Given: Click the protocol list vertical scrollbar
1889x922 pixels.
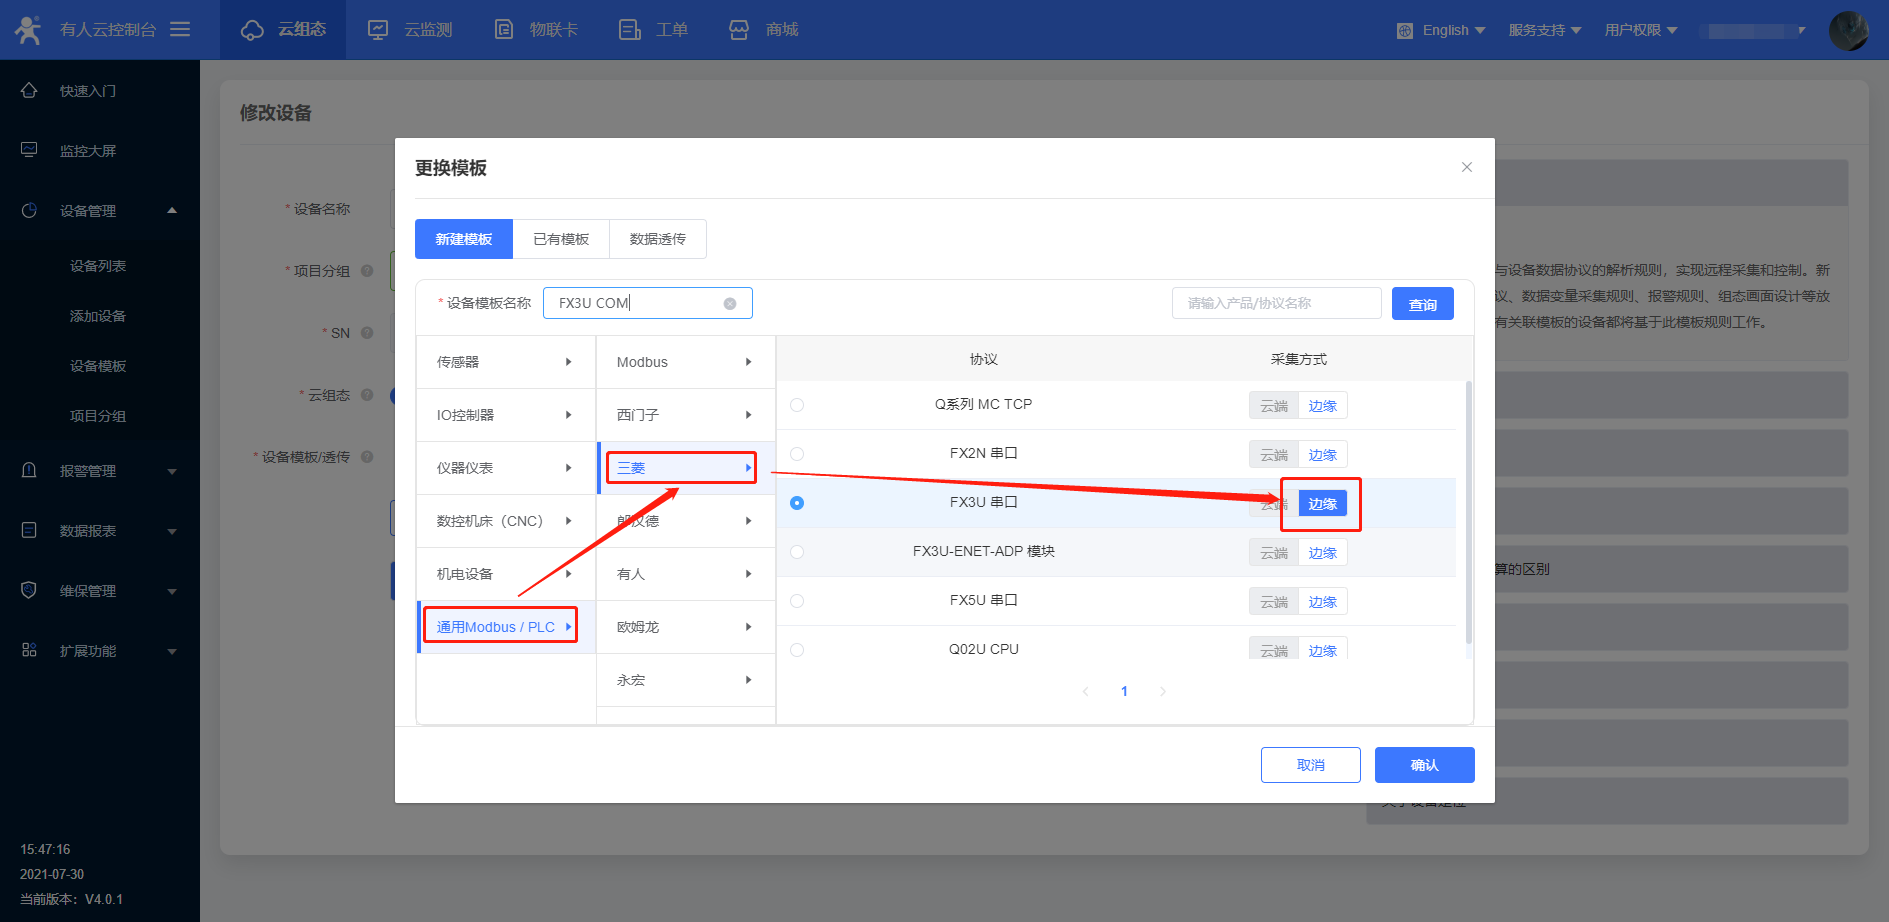Looking at the screenshot, I should (1468, 510).
